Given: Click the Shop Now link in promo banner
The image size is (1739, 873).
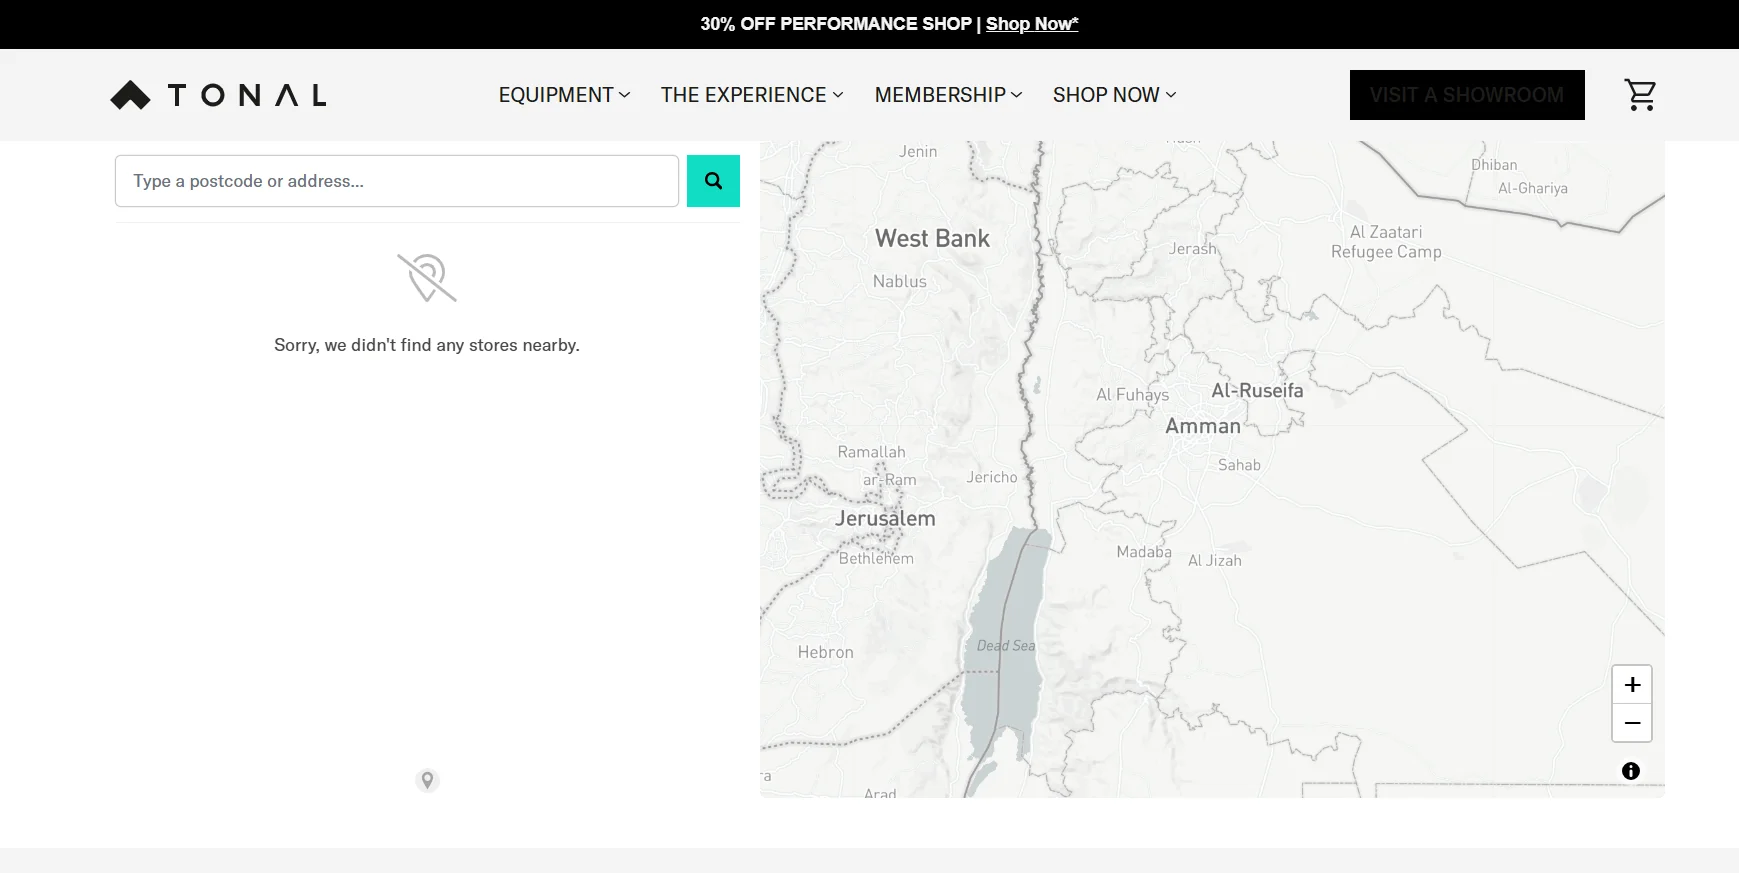Looking at the screenshot, I should [x=1031, y=24].
